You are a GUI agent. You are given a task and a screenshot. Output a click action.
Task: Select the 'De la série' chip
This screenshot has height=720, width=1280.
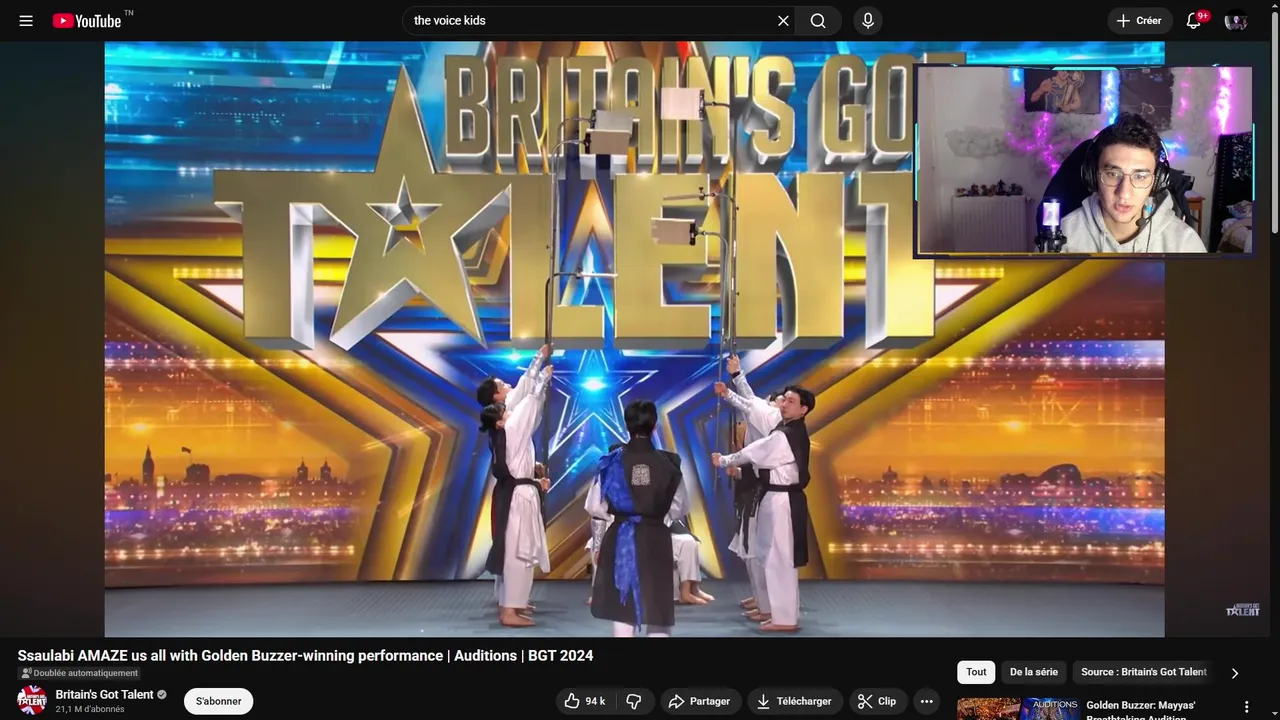click(1033, 672)
